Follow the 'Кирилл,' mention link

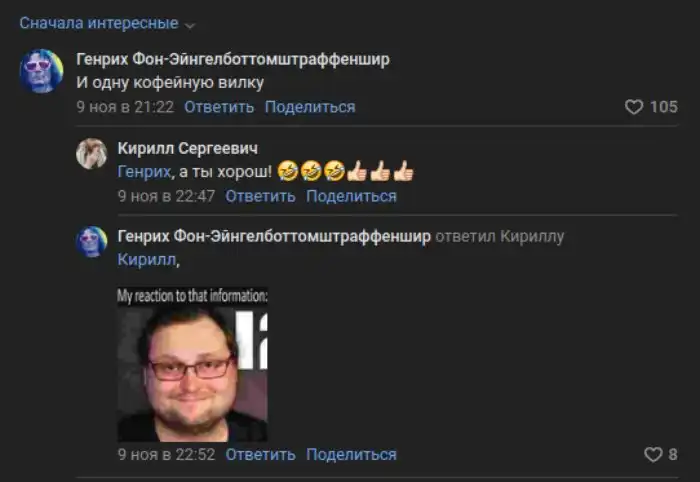point(148,260)
